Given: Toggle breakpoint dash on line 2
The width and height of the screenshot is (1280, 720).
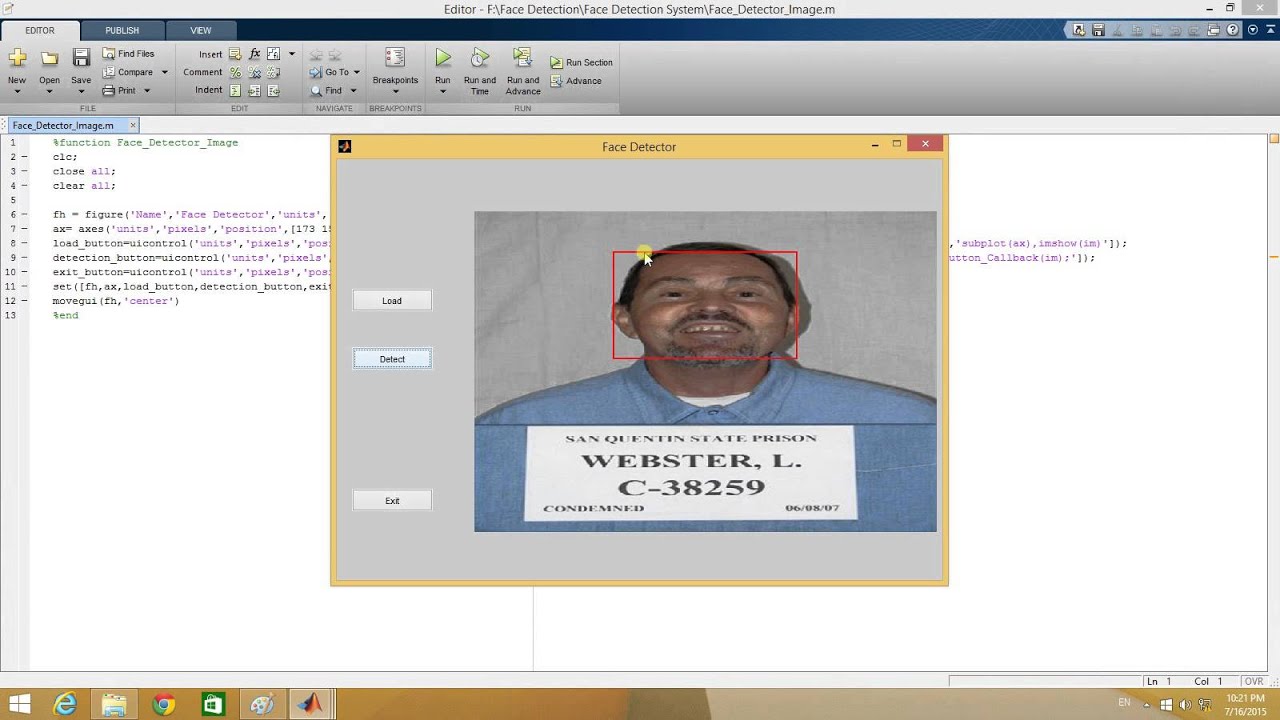Looking at the screenshot, I should point(24,157).
